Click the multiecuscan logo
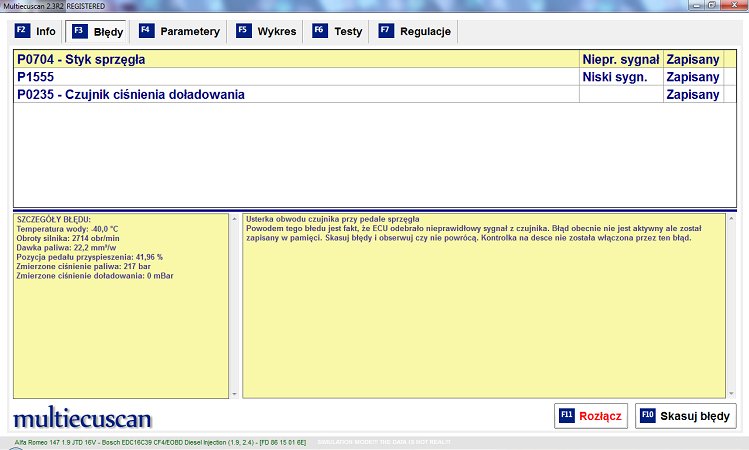749x450 pixels. (x=82, y=417)
